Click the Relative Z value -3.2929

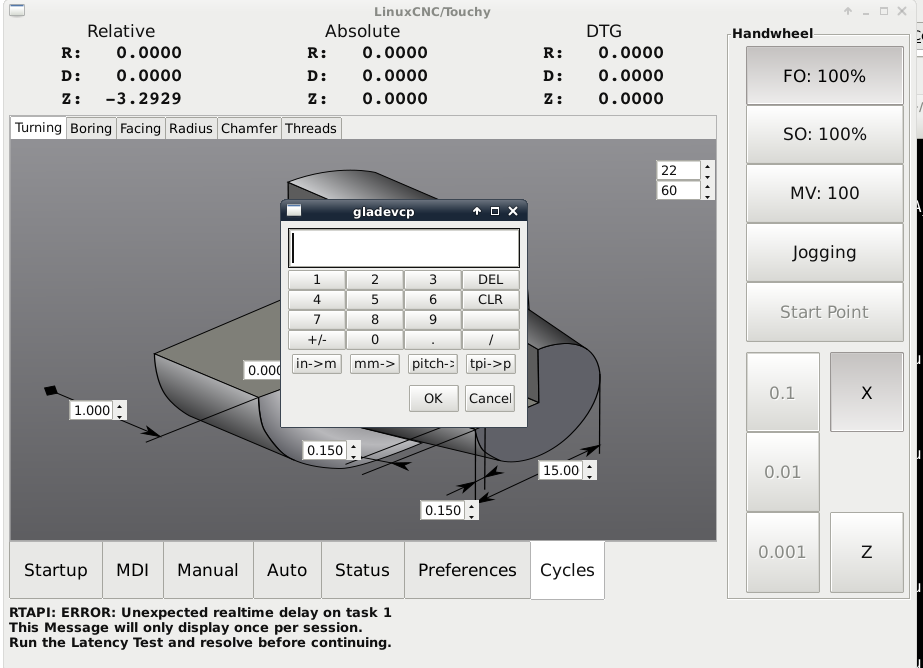(143, 98)
